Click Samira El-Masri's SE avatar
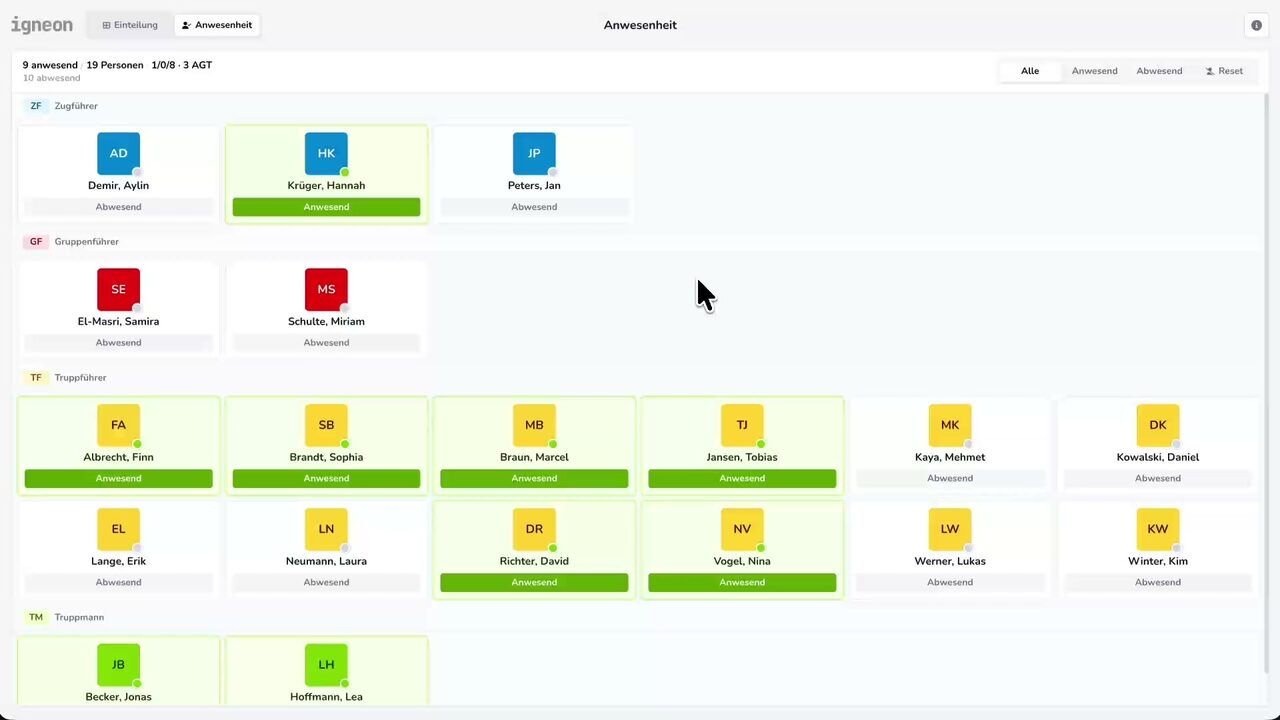The image size is (1280, 720). coord(118,289)
